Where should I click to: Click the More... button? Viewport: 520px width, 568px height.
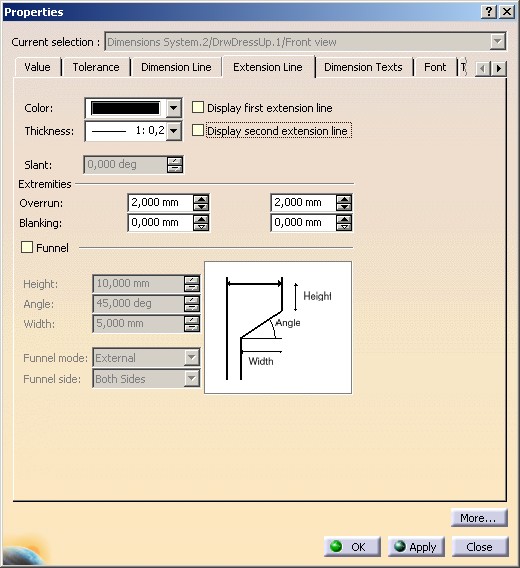tap(479, 518)
